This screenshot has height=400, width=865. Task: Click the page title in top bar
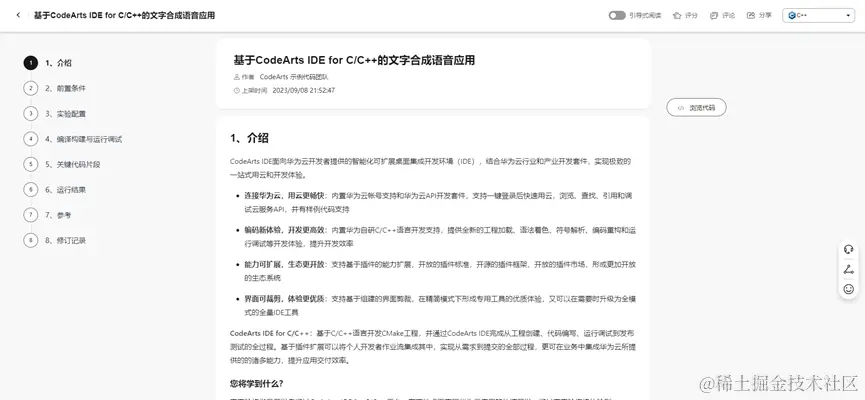click(124, 15)
